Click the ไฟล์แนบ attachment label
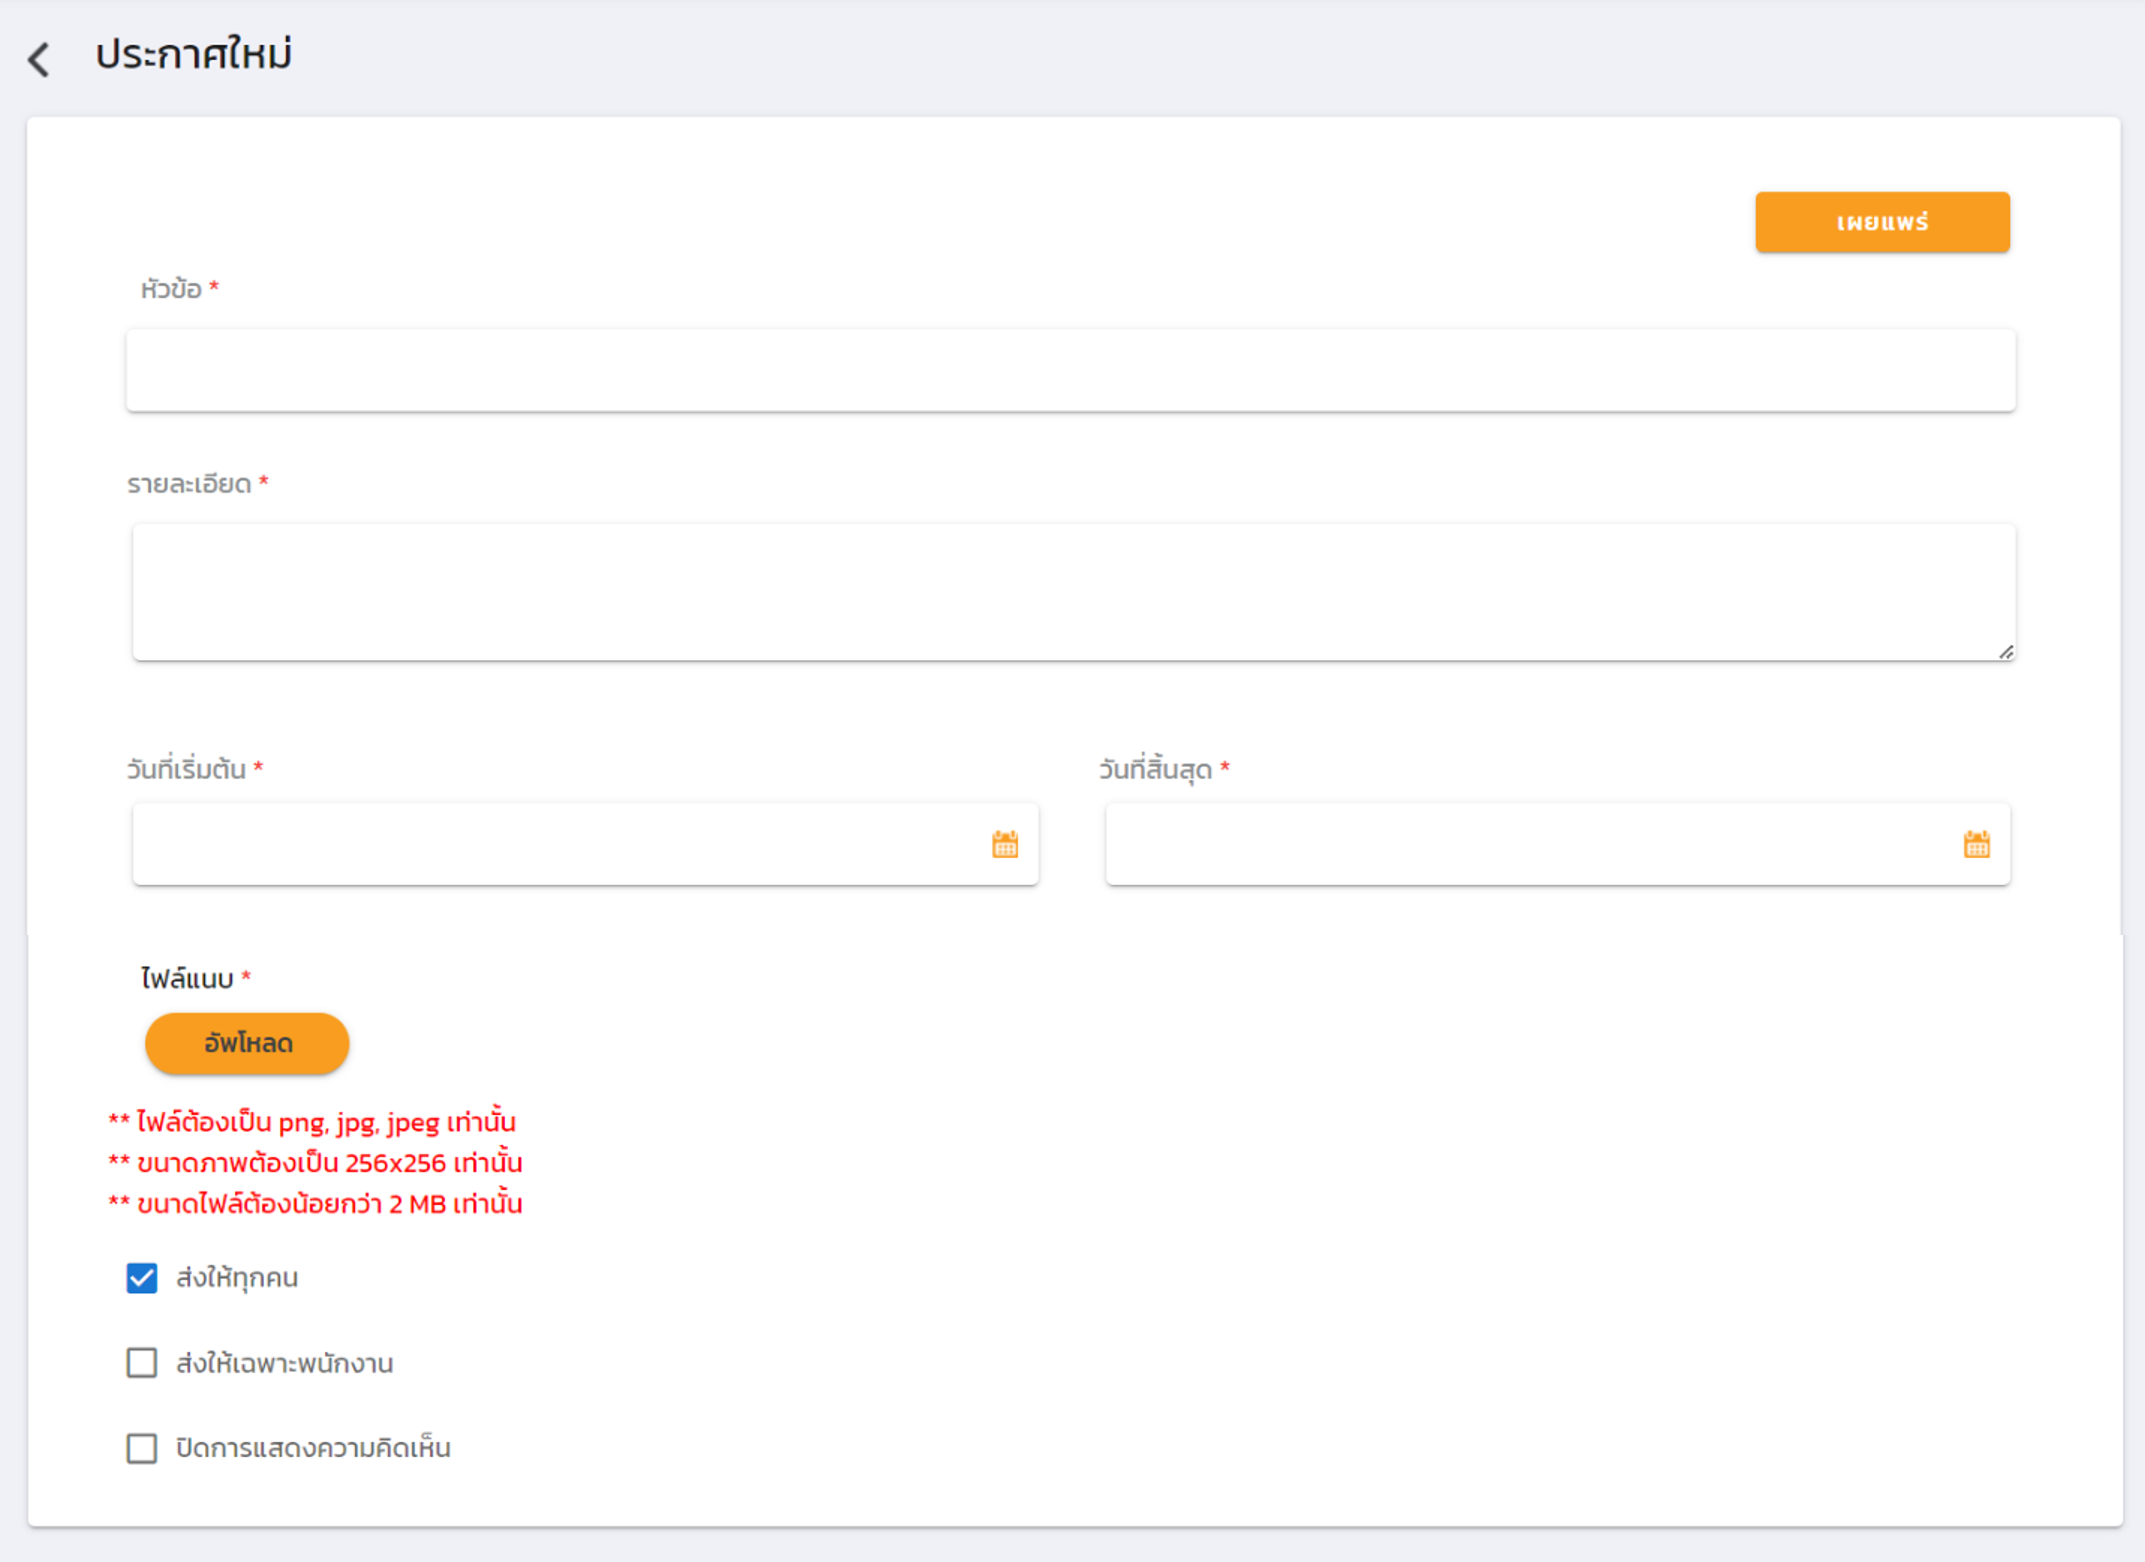 click(187, 978)
